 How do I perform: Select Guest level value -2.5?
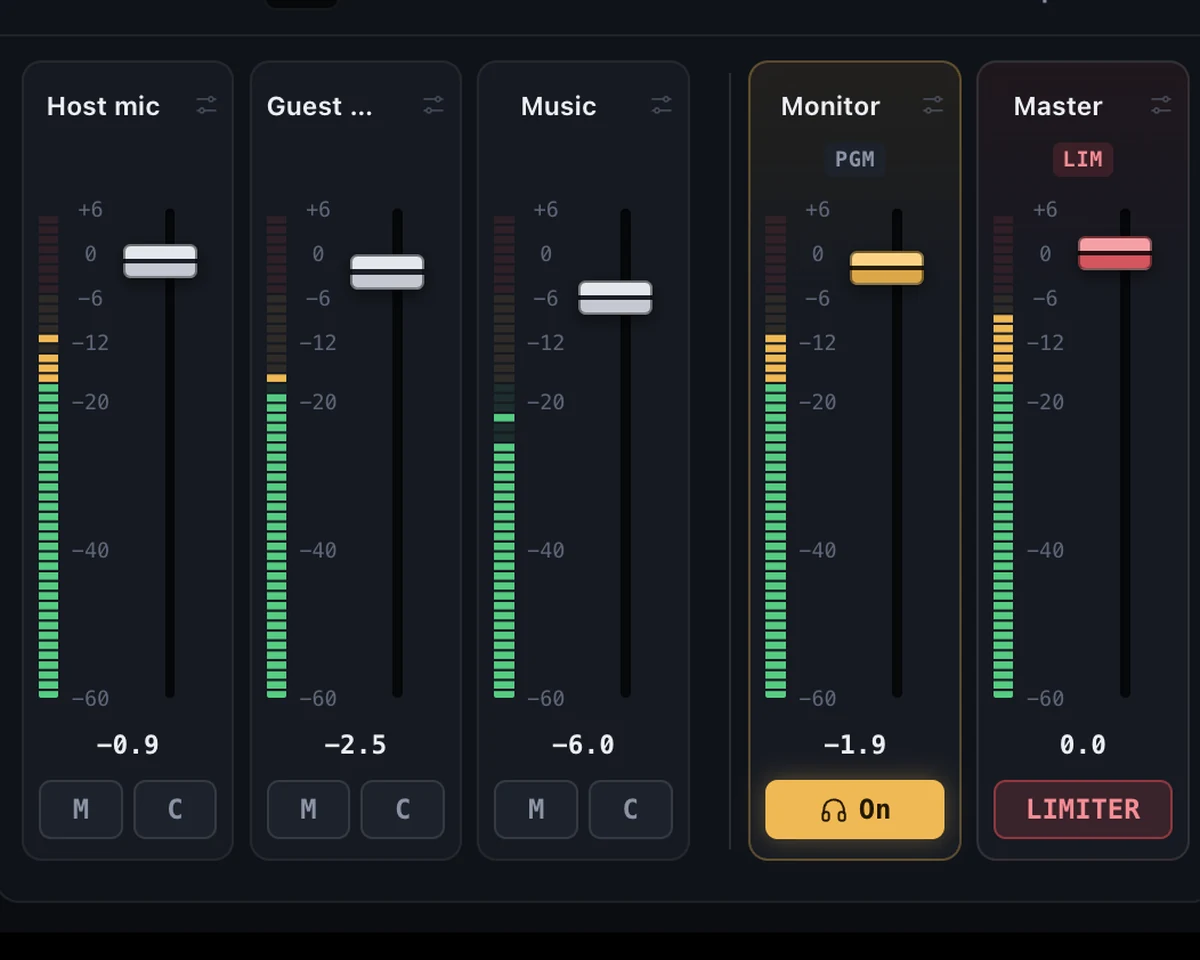[x=355, y=745]
